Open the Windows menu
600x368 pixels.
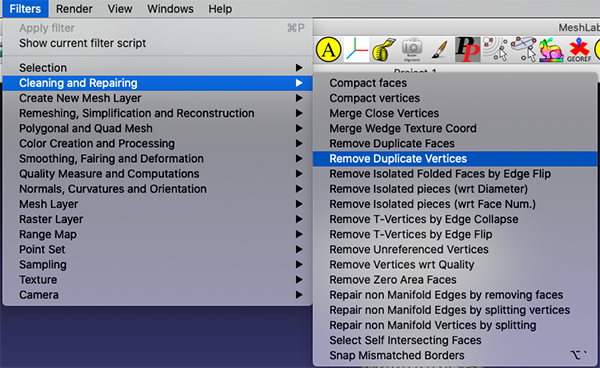(170, 8)
